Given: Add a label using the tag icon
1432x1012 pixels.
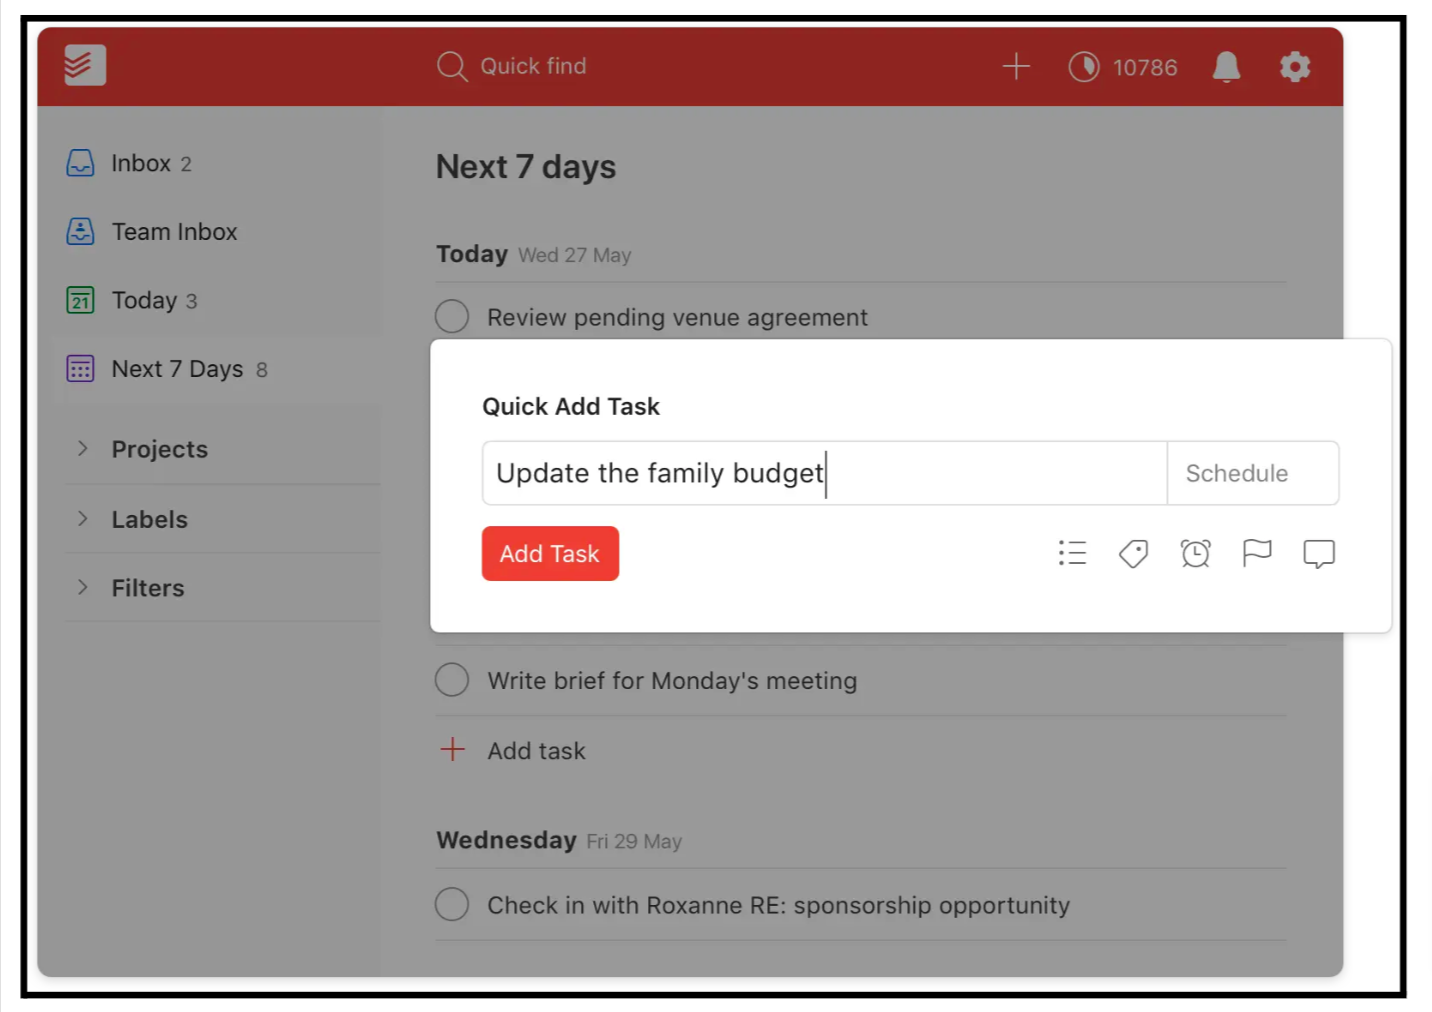Looking at the screenshot, I should click(1134, 553).
